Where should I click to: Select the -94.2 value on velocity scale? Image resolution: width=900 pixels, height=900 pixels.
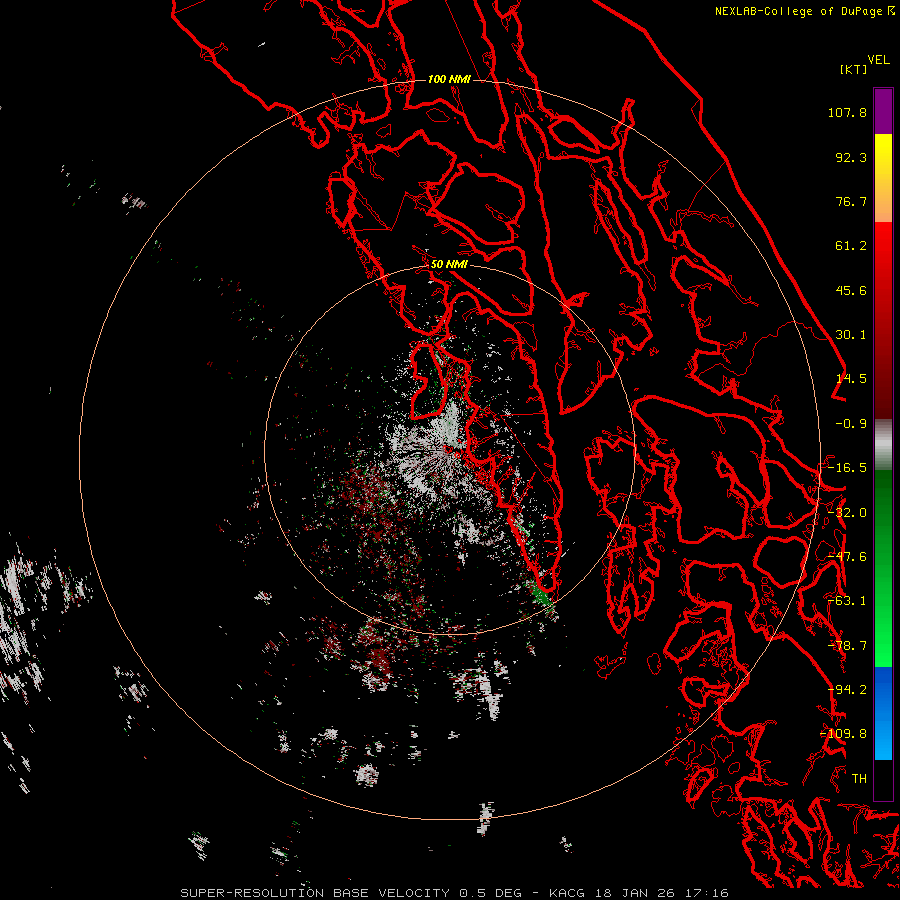(x=847, y=690)
